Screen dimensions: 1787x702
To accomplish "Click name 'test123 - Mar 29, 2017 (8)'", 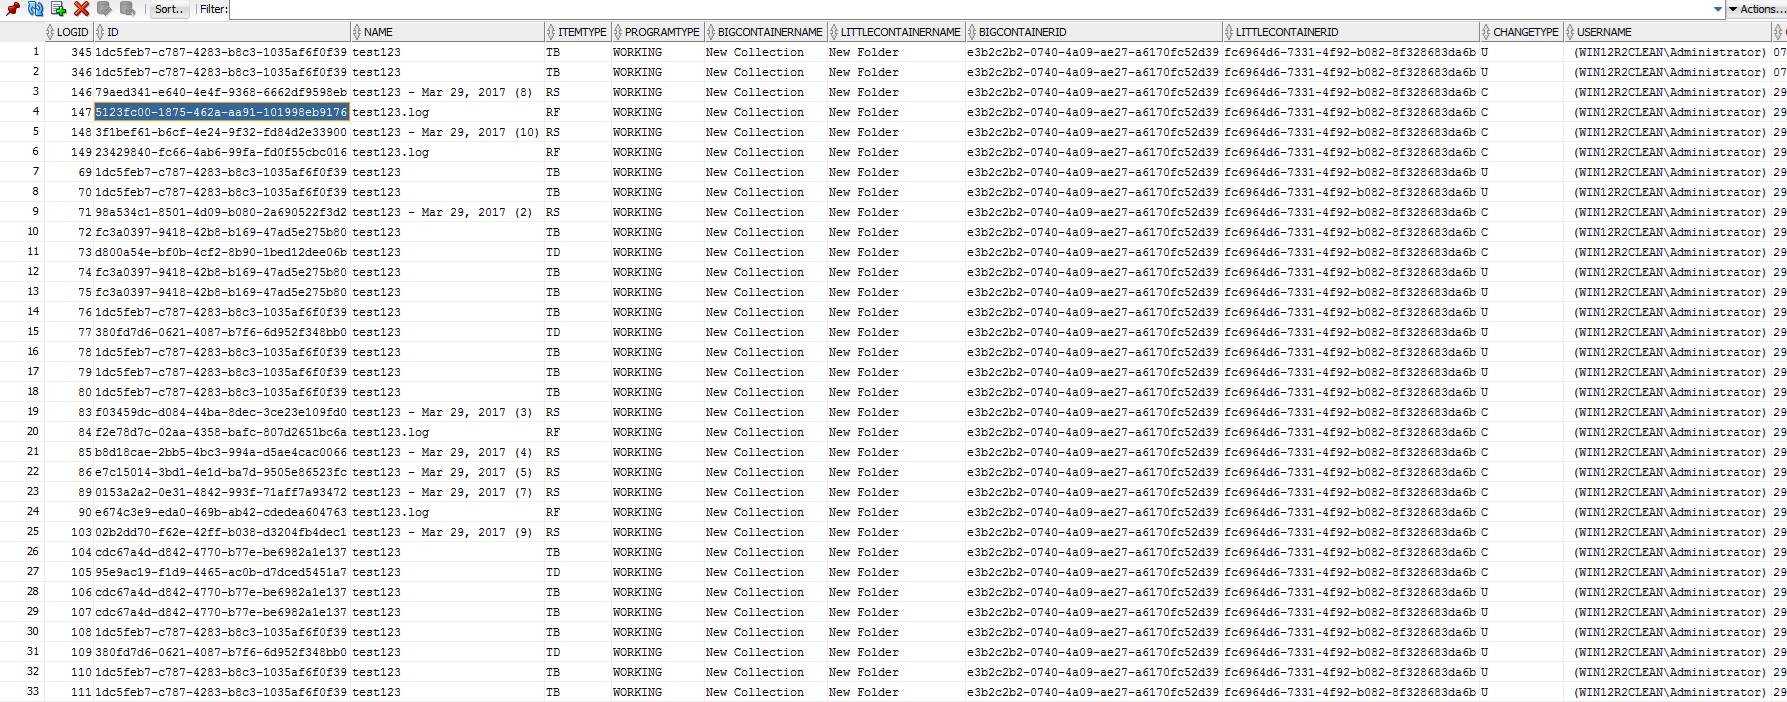I will 442,92.
